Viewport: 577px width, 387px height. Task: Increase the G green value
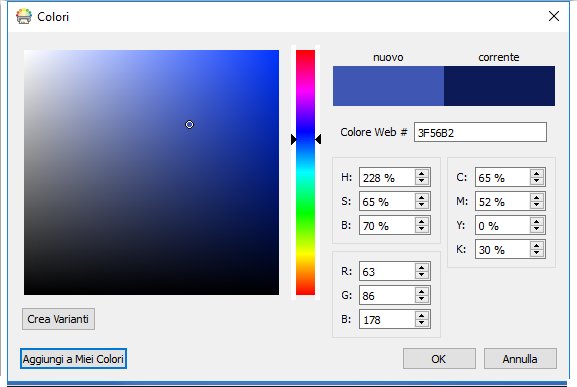pos(422,291)
